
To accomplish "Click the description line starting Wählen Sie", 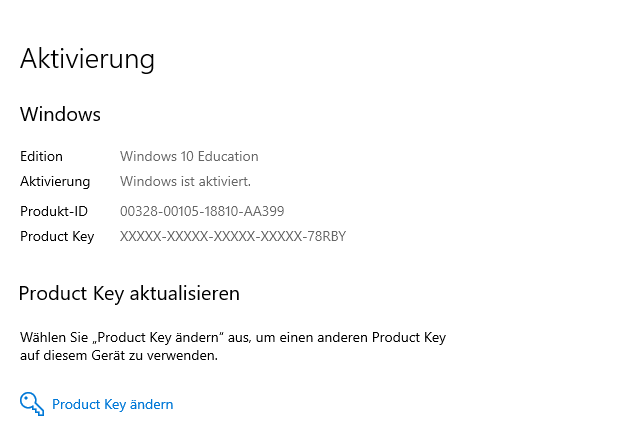I will pos(232,337).
